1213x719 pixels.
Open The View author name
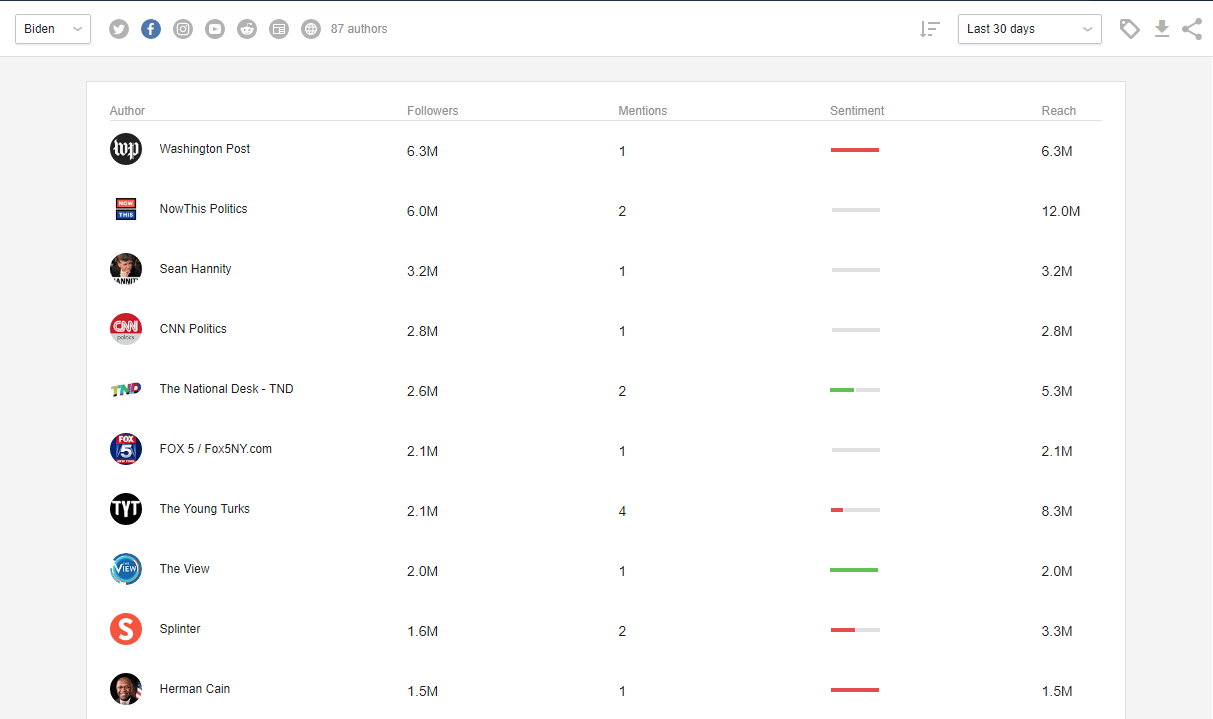[185, 569]
